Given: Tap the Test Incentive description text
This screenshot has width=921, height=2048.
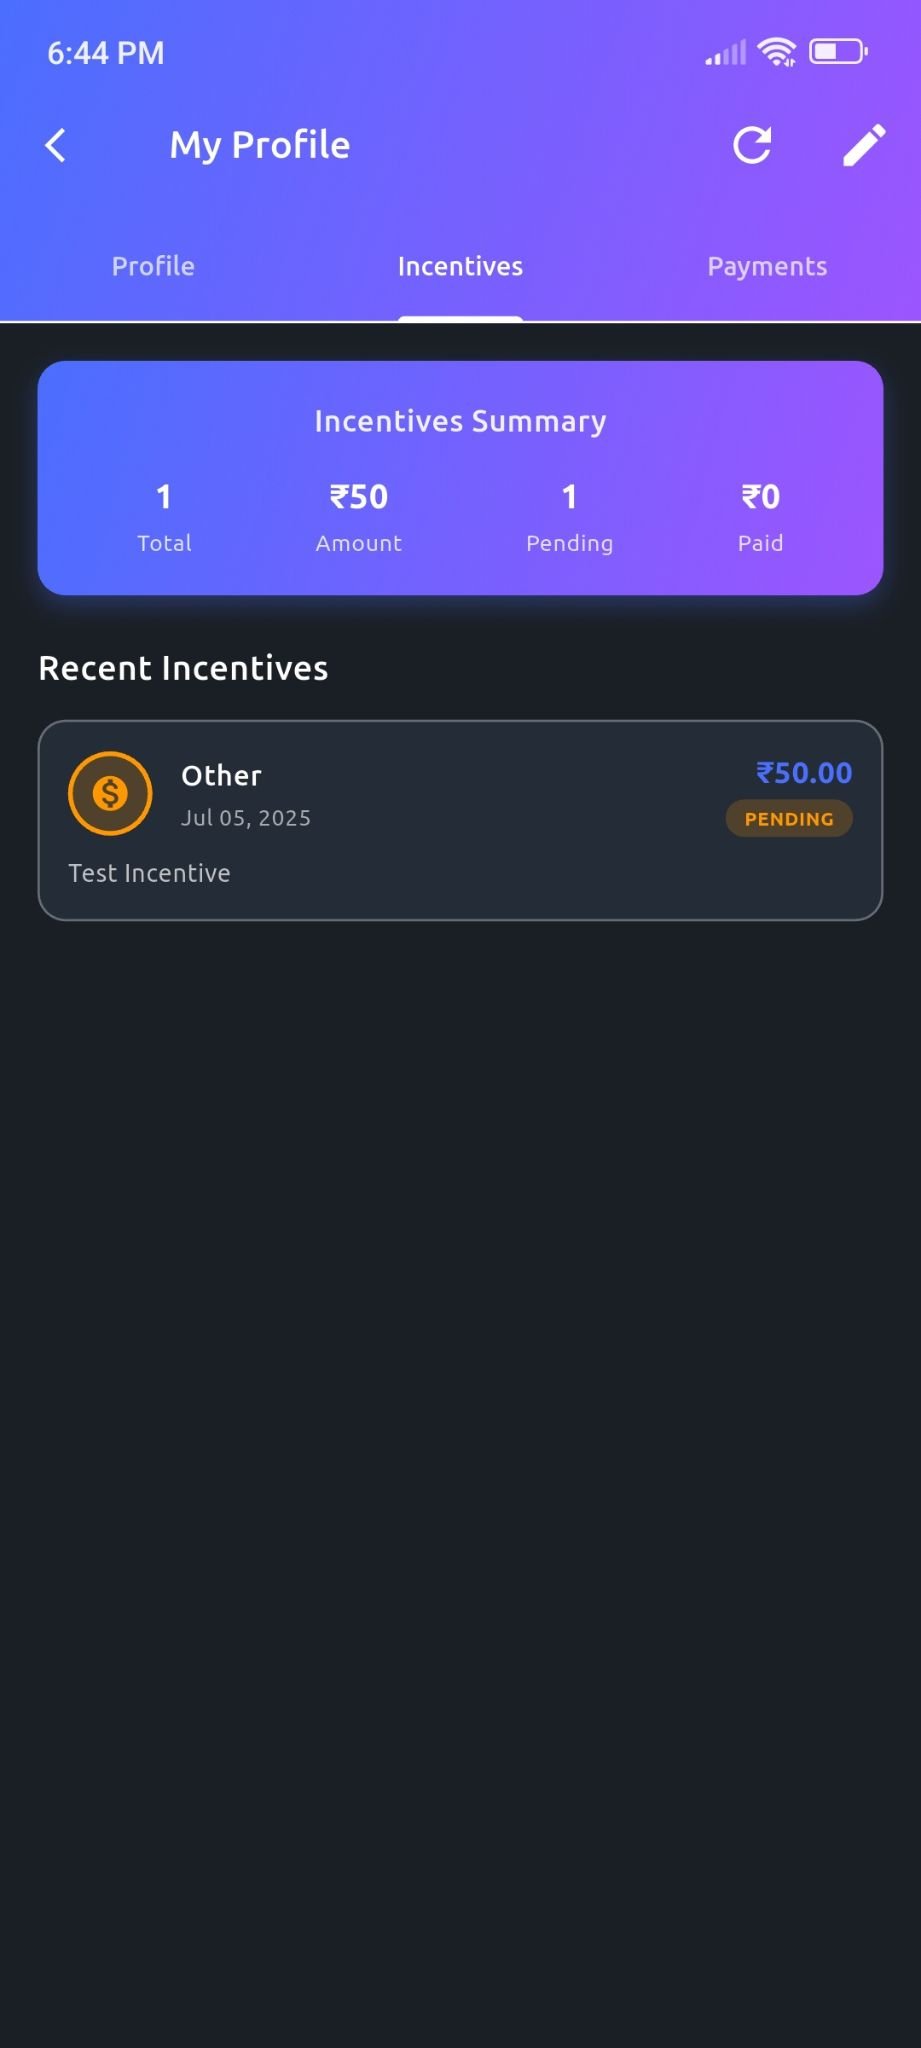Looking at the screenshot, I should tap(149, 873).
